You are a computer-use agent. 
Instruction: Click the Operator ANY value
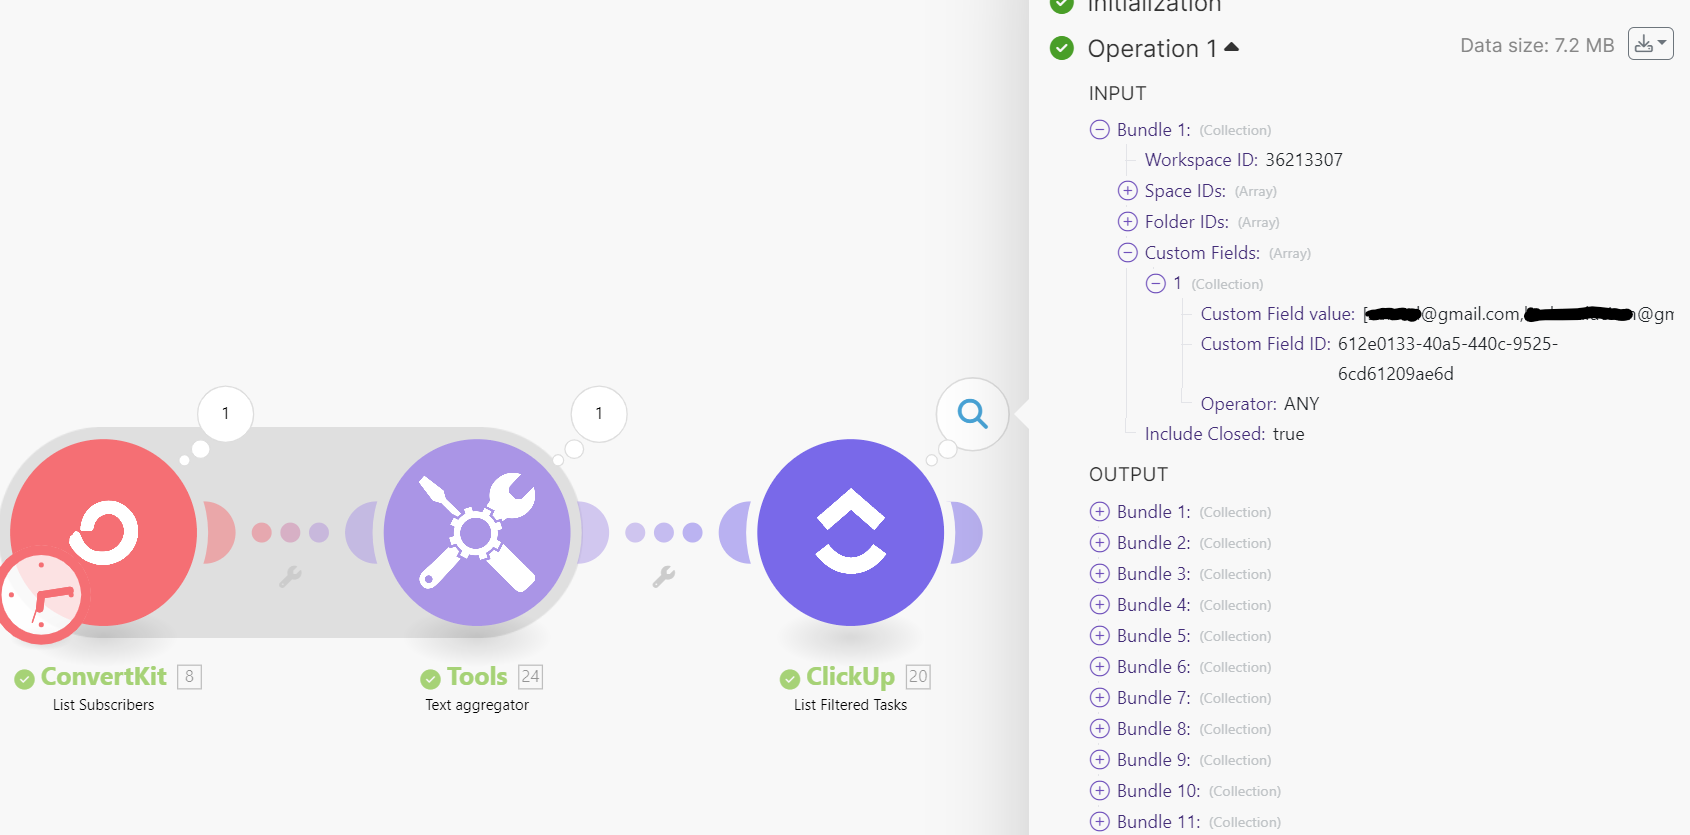[1302, 404]
